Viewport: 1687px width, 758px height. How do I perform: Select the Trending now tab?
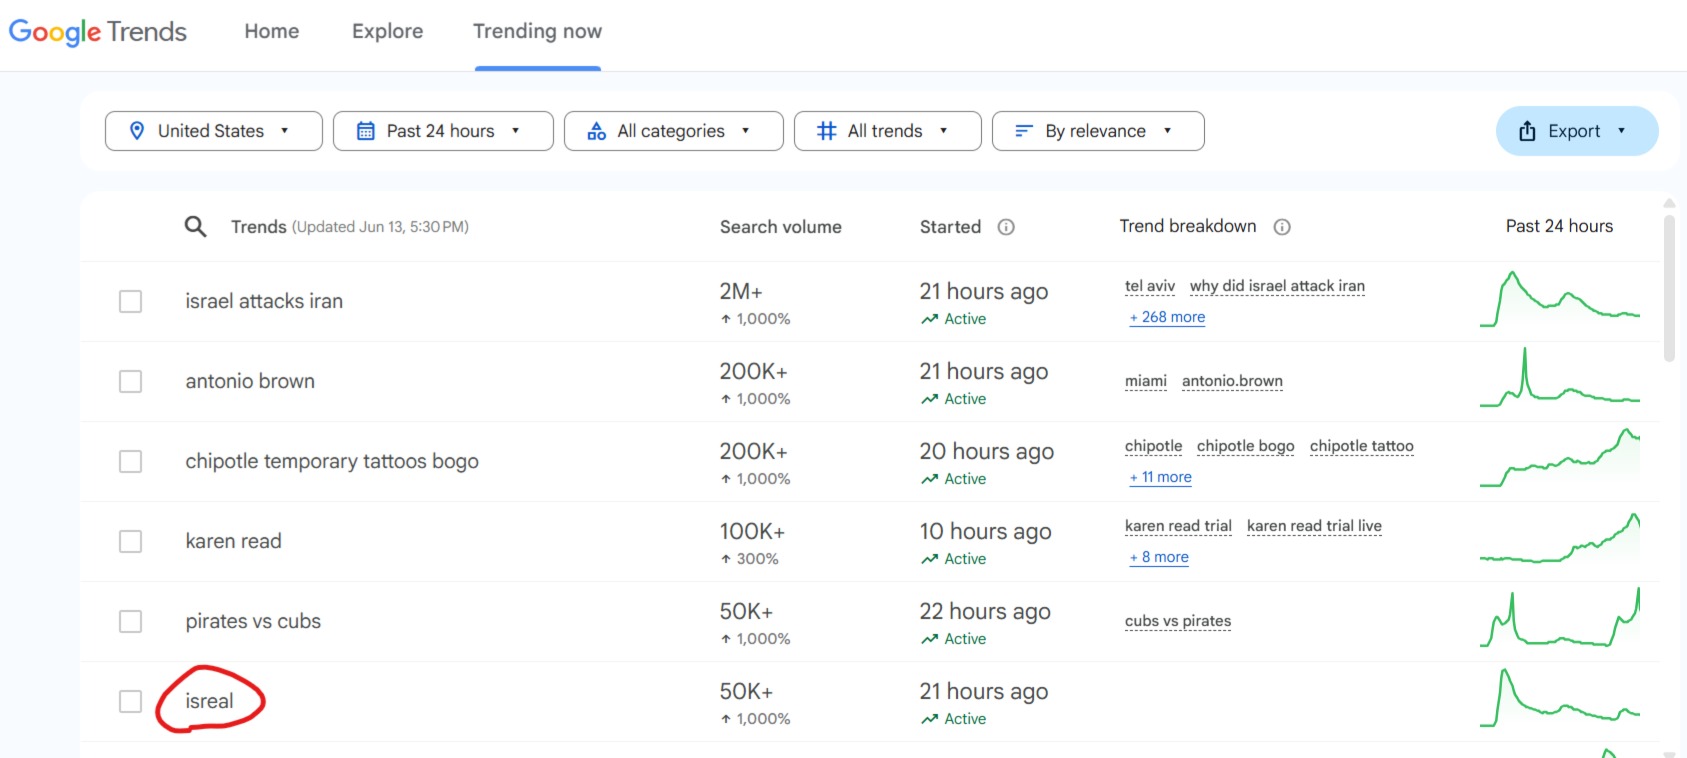pos(538,31)
